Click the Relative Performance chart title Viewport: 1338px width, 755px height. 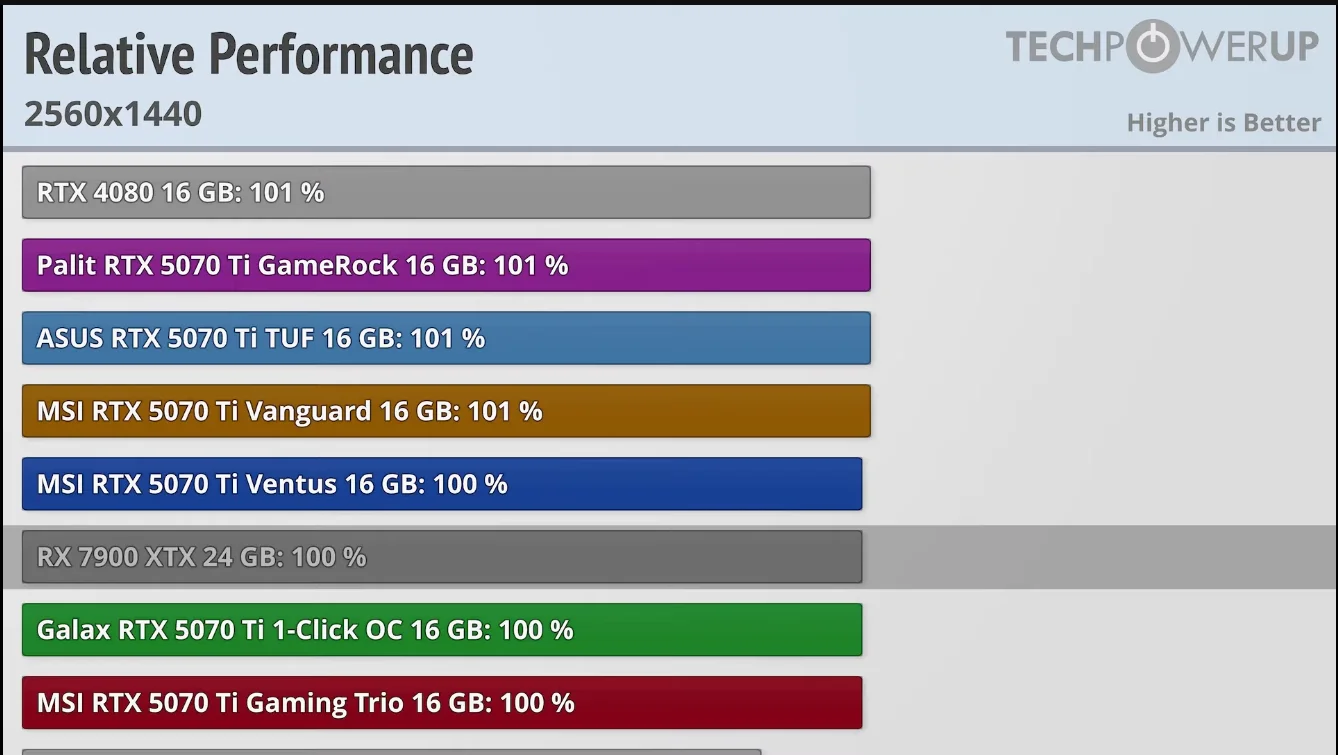click(x=248, y=54)
